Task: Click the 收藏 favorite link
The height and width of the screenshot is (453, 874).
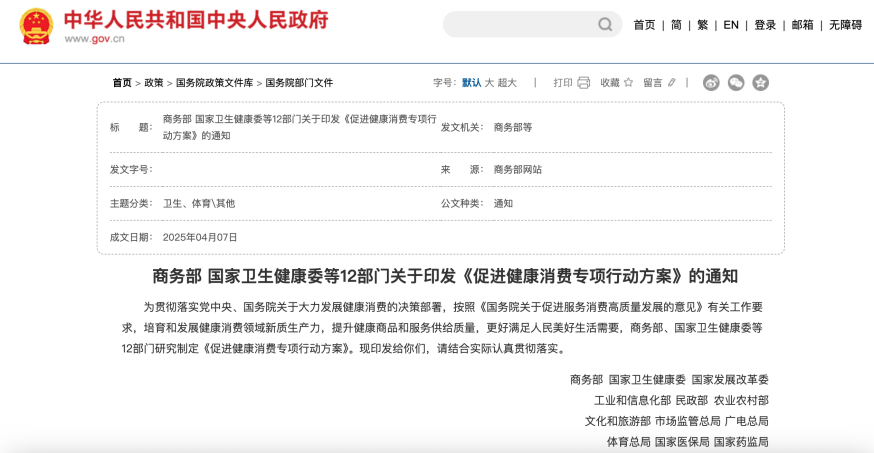Action: [x=610, y=83]
